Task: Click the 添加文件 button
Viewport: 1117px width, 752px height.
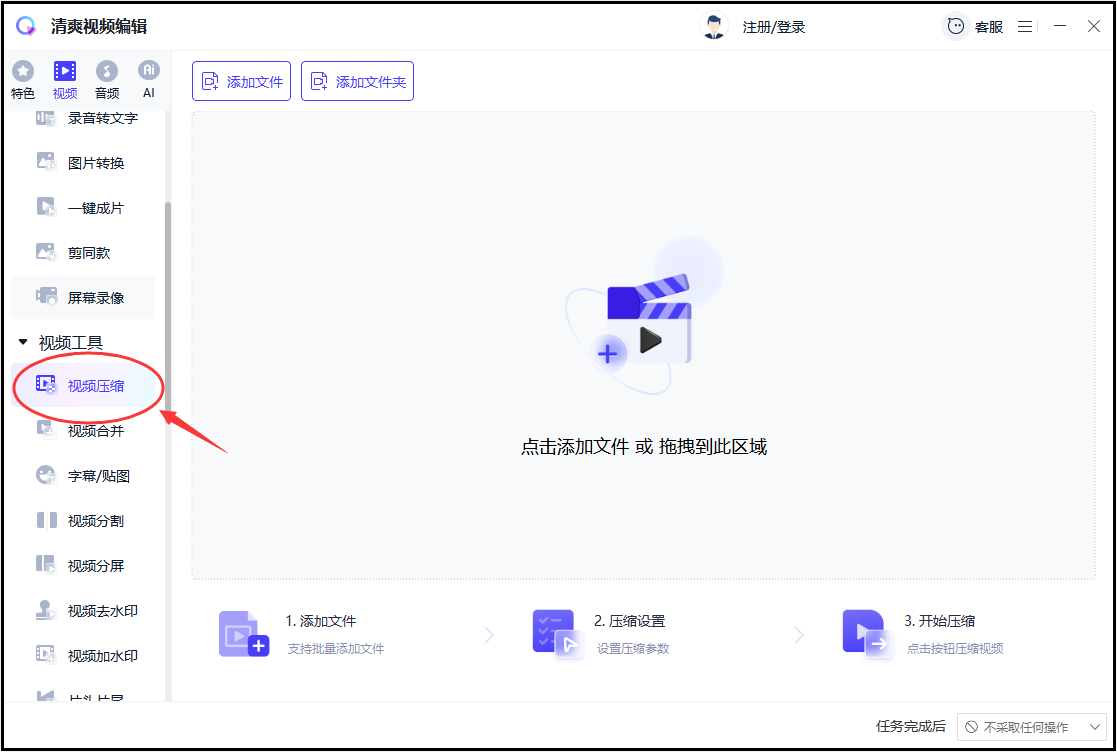Action: [x=241, y=81]
